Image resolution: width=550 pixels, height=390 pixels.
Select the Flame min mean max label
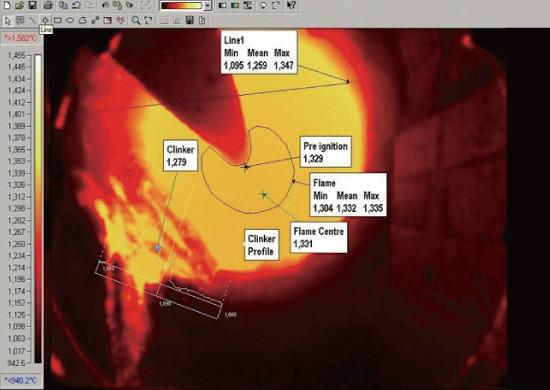click(348, 195)
